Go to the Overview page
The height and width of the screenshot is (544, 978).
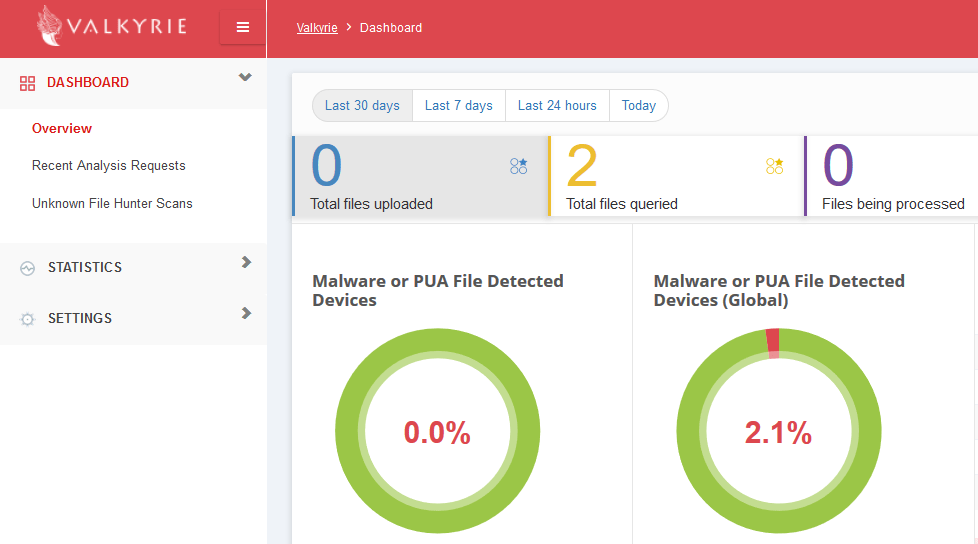62,128
